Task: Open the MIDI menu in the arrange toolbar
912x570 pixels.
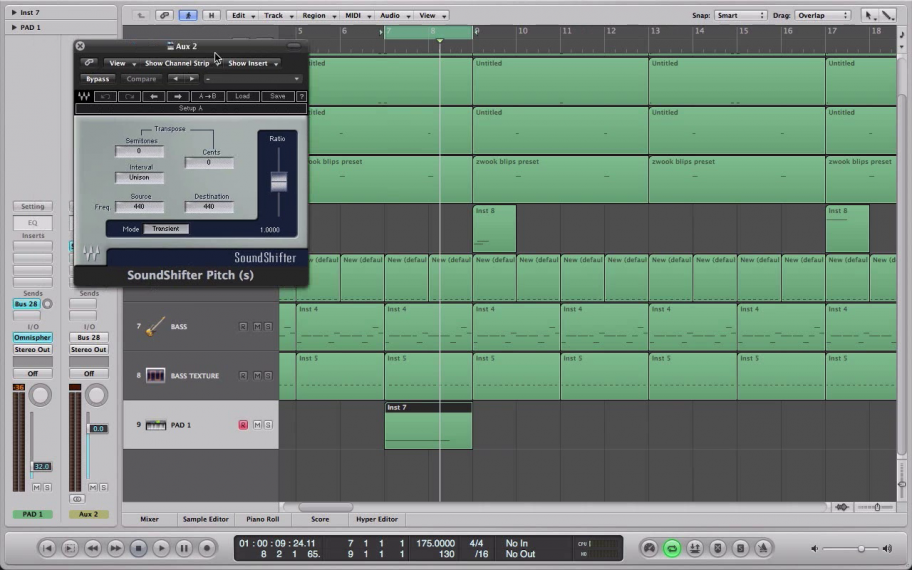Action: pyautogui.click(x=357, y=15)
